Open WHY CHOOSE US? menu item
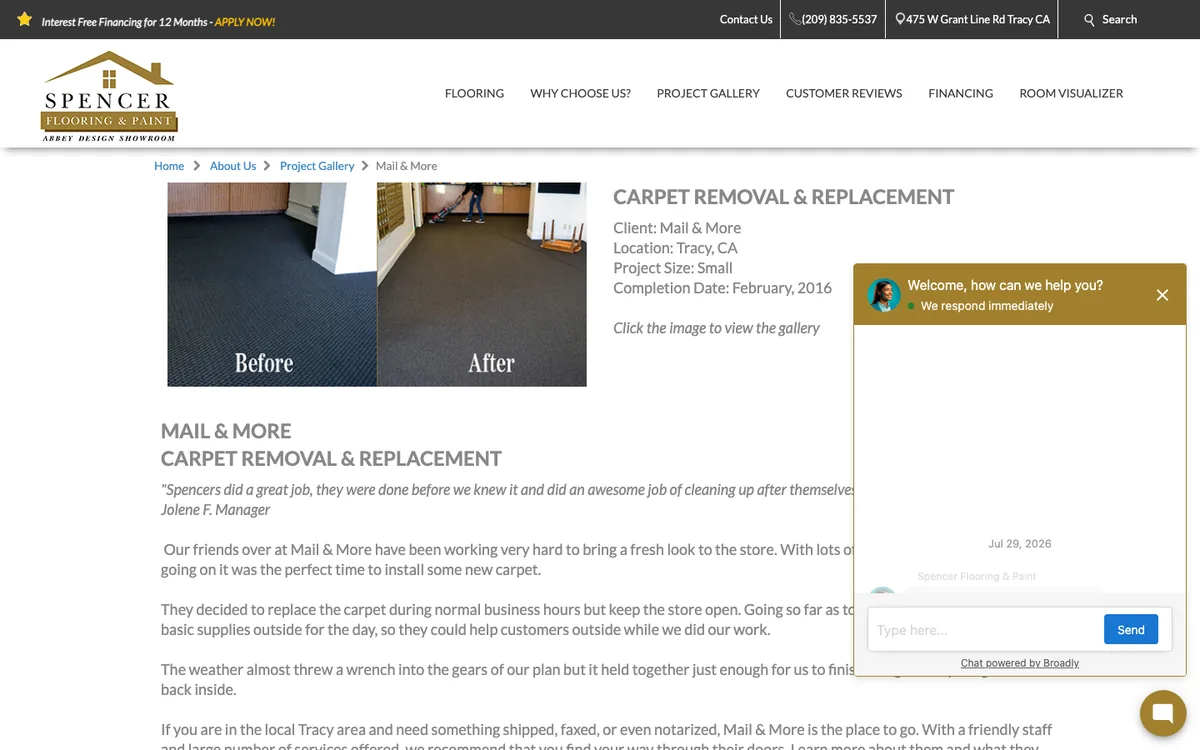This screenshot has height=750, width=1200. [580, 93]
